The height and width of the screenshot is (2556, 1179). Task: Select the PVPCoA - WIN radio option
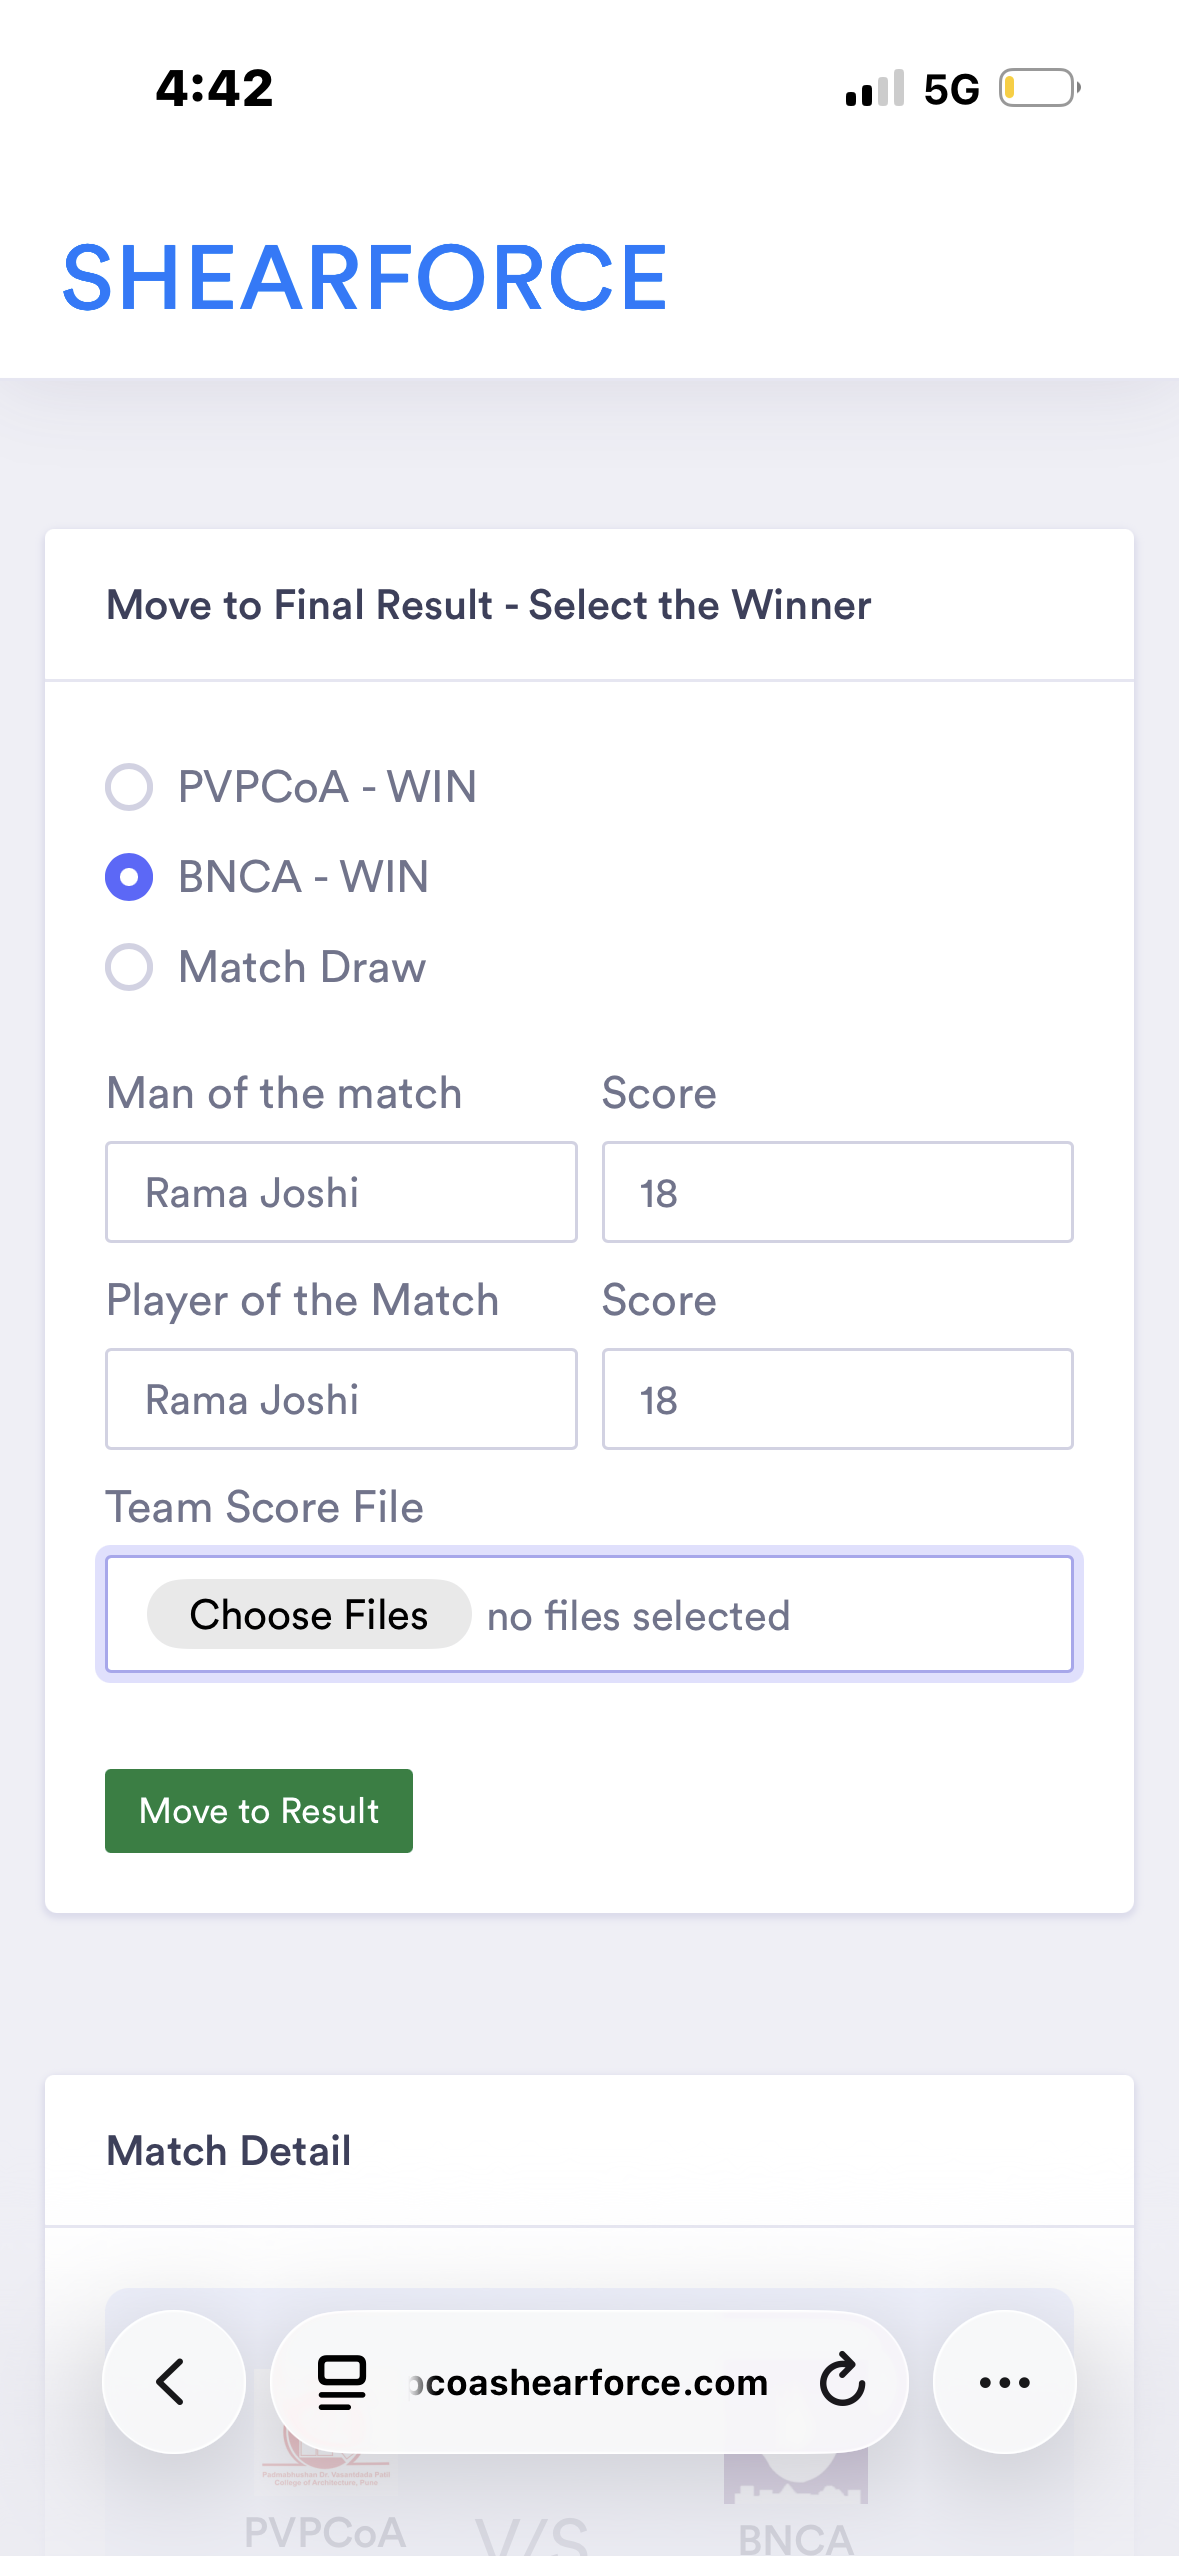(129, 787)
